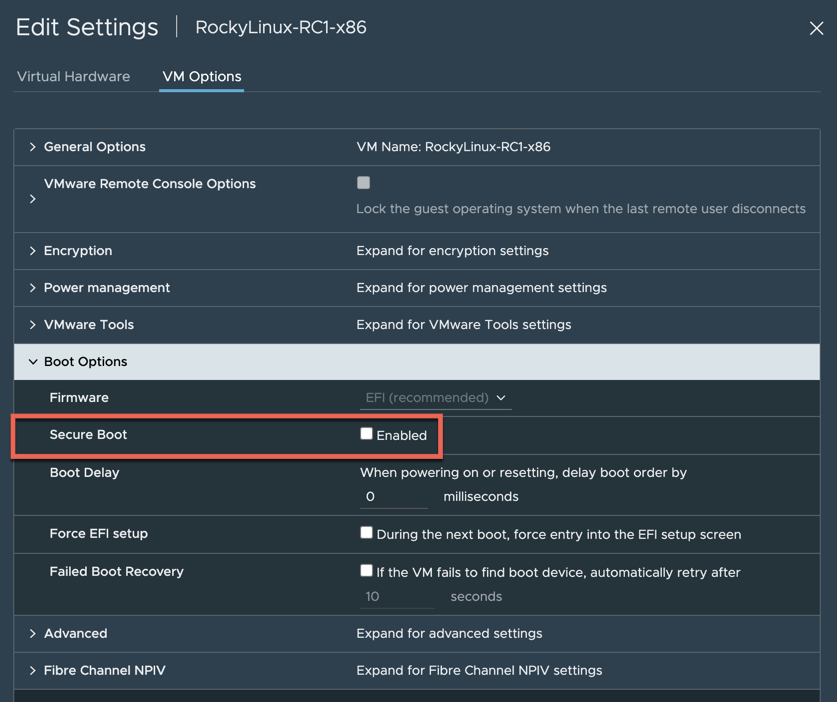837x702 pixels.
Task: Expand the Advanced settings section
Action: point(33,634)
